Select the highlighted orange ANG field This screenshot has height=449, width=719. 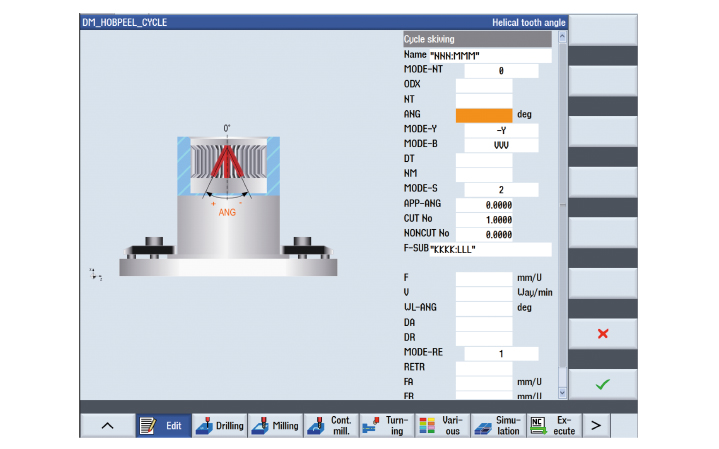(483, 115)
